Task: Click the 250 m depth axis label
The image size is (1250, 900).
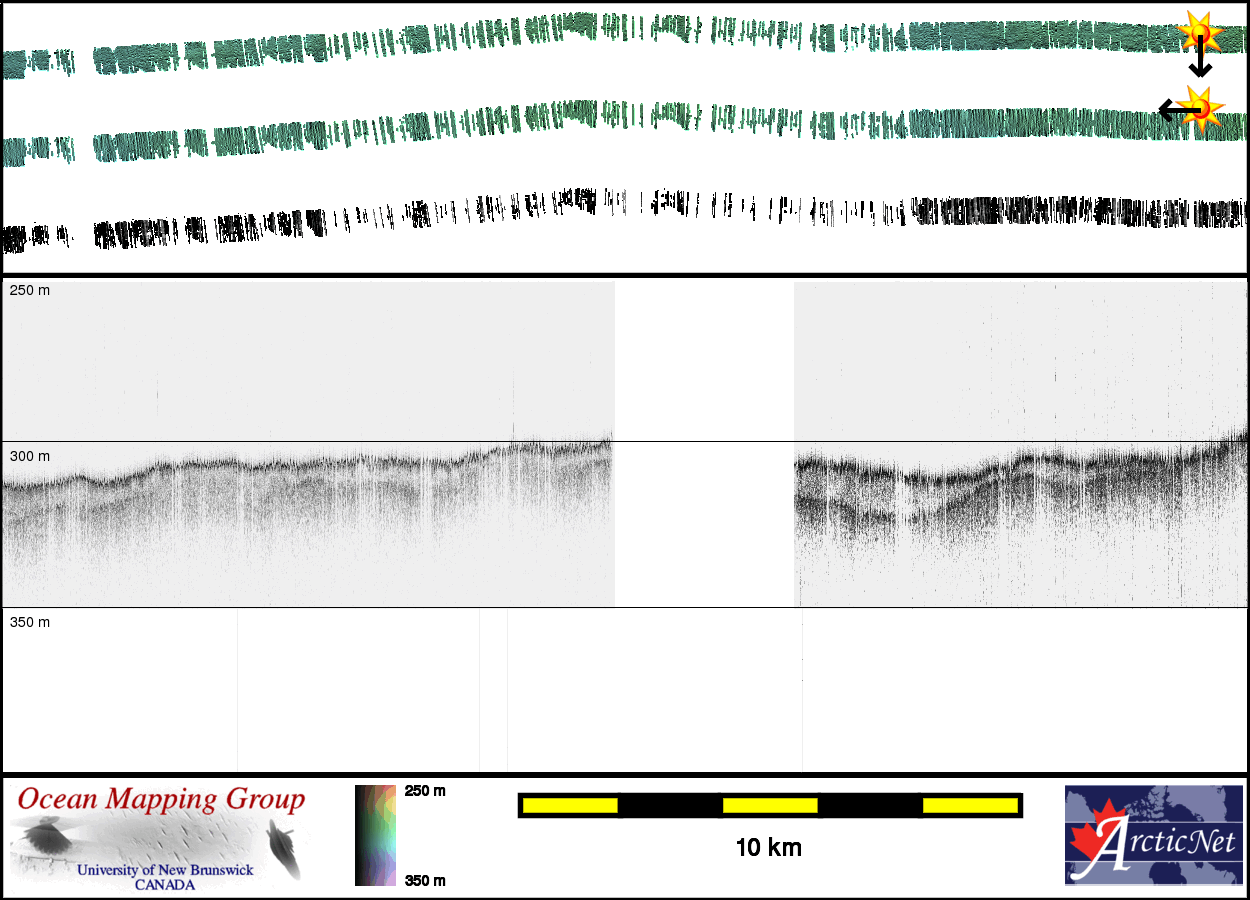Action: [29, 290]
